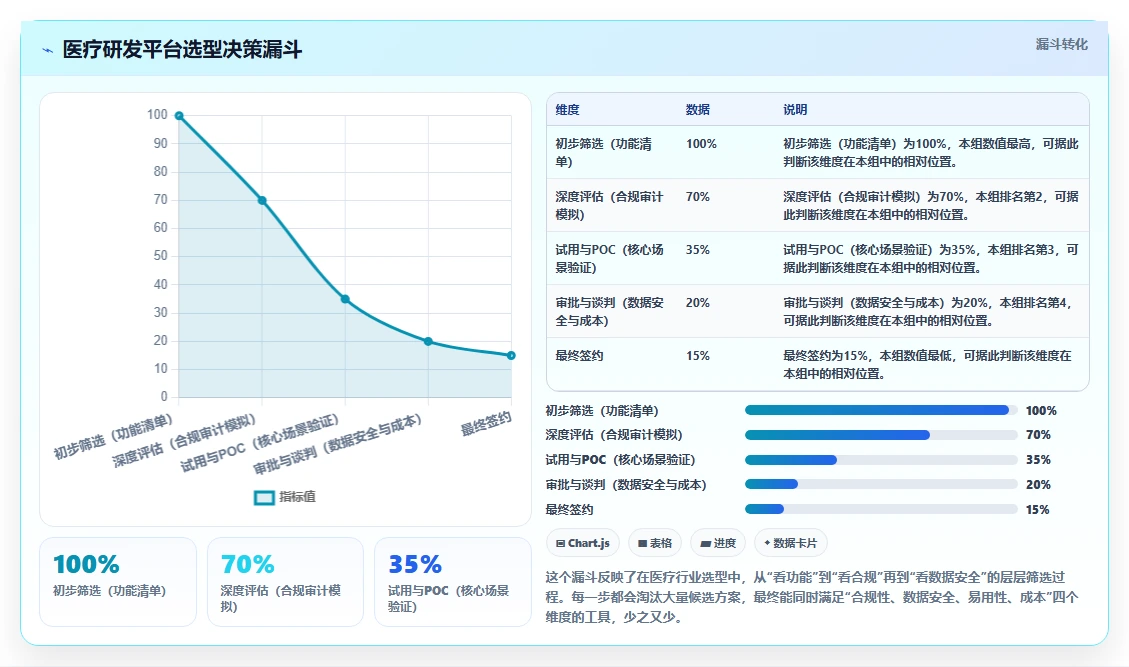Click the chart data point at 15
Screen dimensions: 1129x667
pyautogui.click(x=511, y=355)
